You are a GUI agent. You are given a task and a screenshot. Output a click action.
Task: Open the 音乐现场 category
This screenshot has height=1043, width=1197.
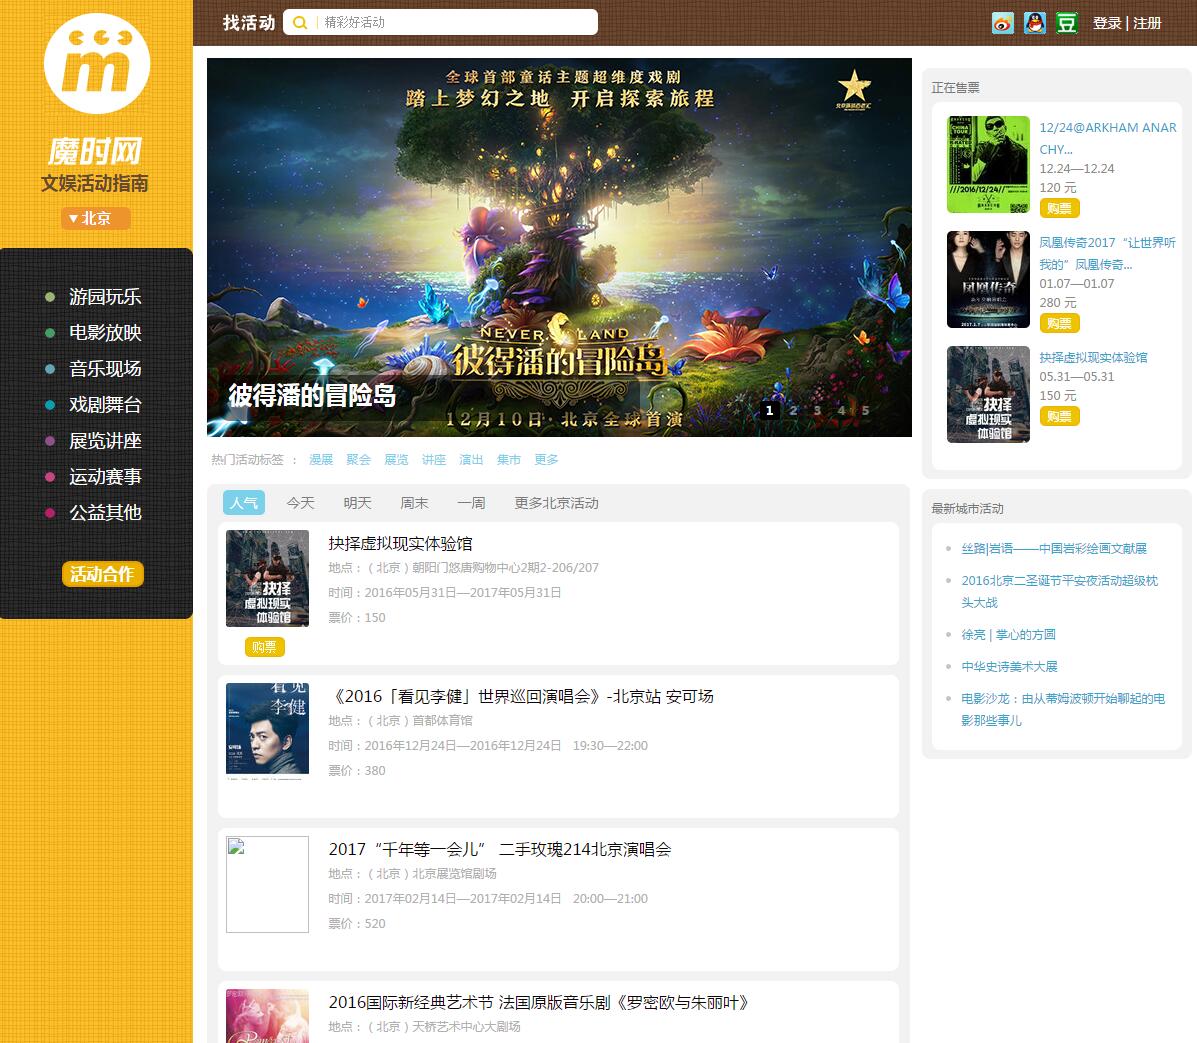pos(105,368)
